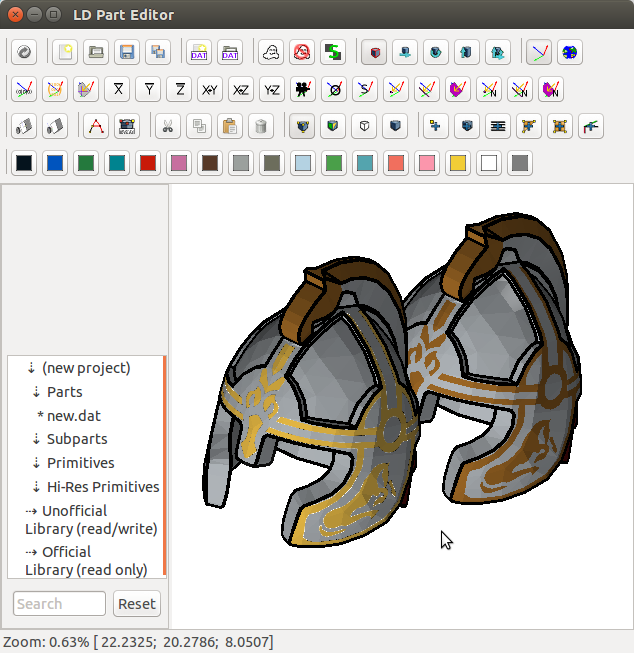The height and width of the screenshot is (653, 634).
Task: Click the Open folder icon
Action: (x=96, y=52)
